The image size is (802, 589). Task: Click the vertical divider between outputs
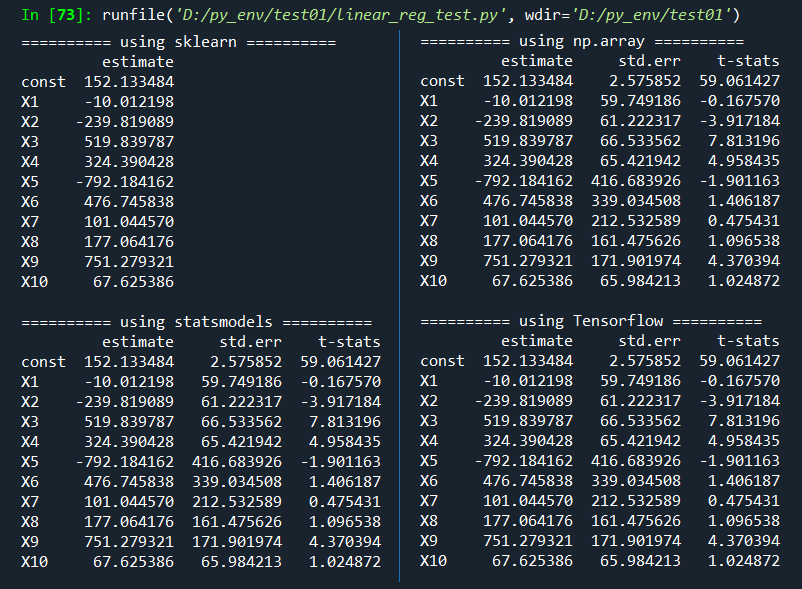tap(399, 306)
